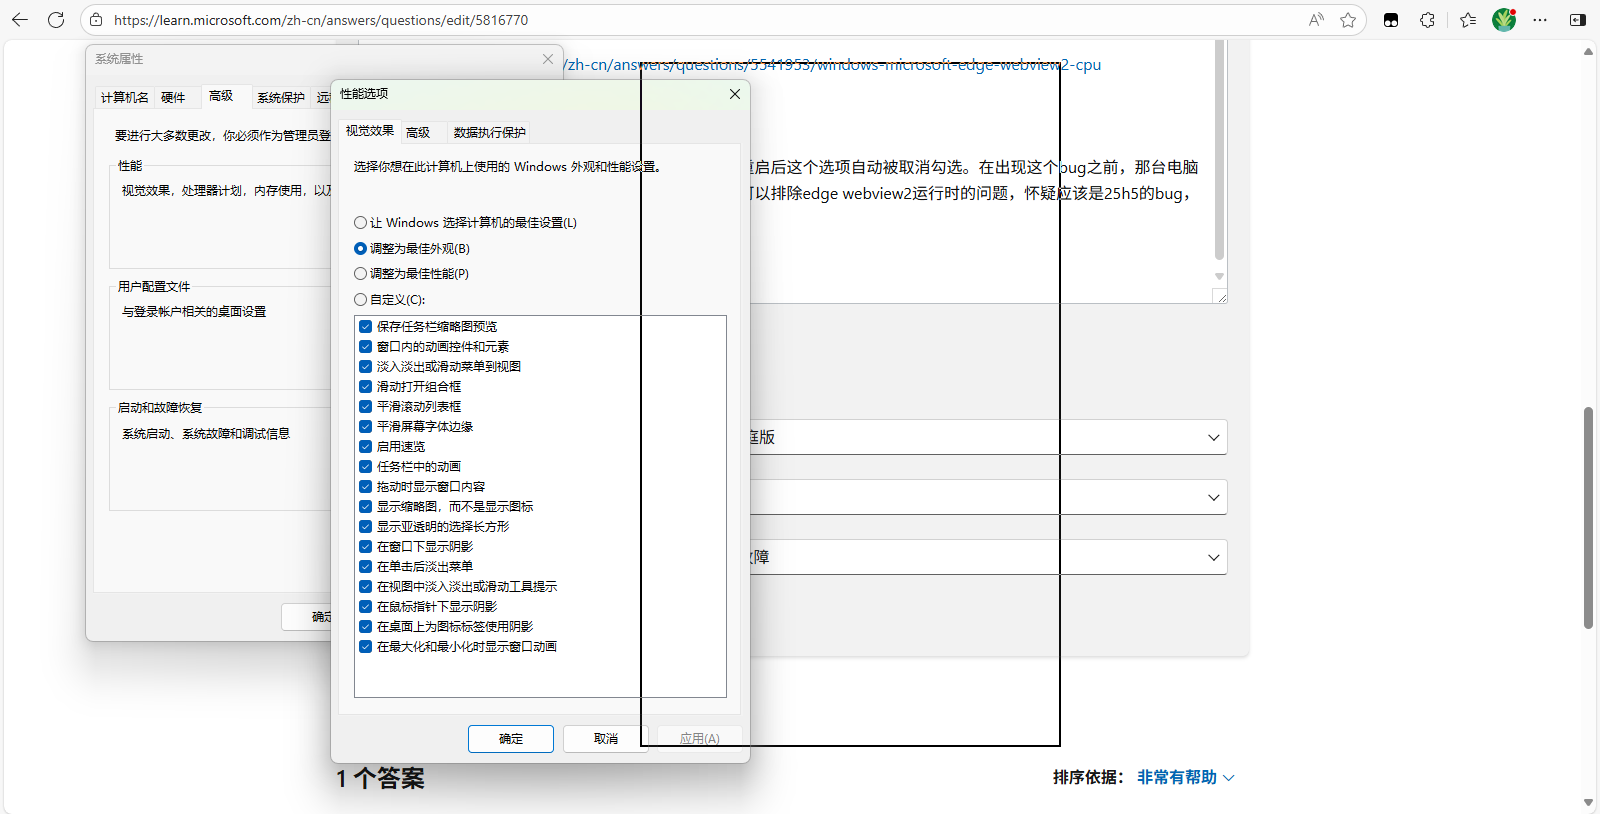Open 计算机名 tab in 系统属性
1600x814 pixels.
click(125, 98)
